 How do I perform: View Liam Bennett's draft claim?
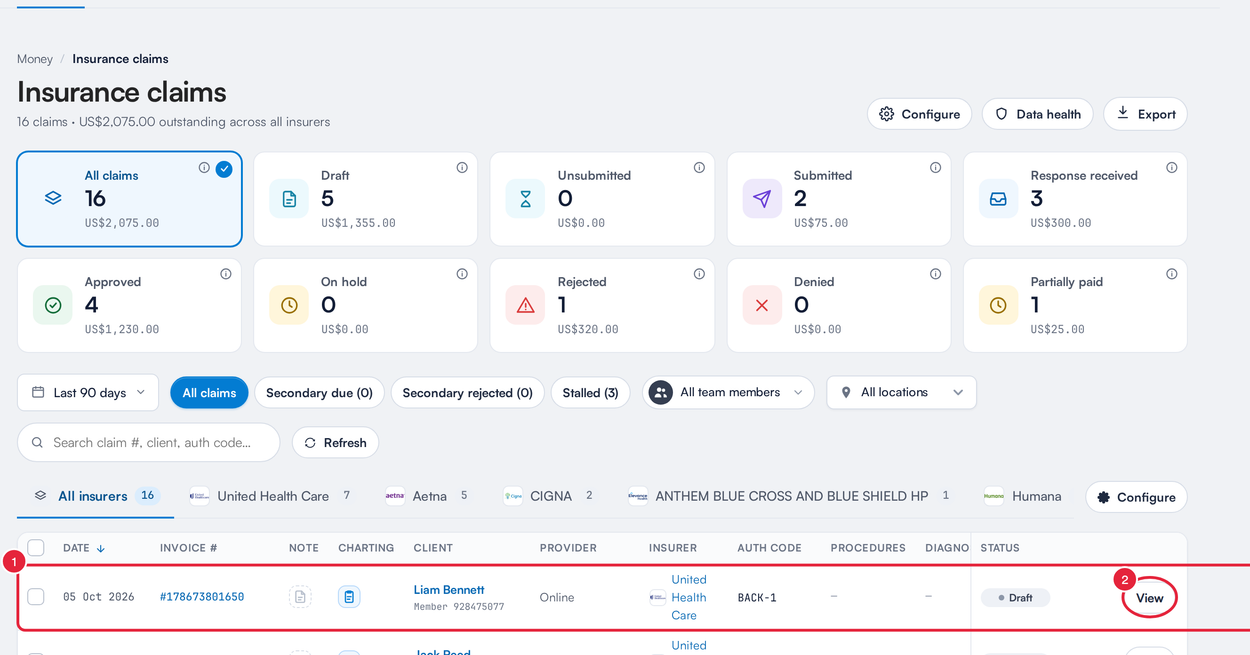coord(1150,598)
